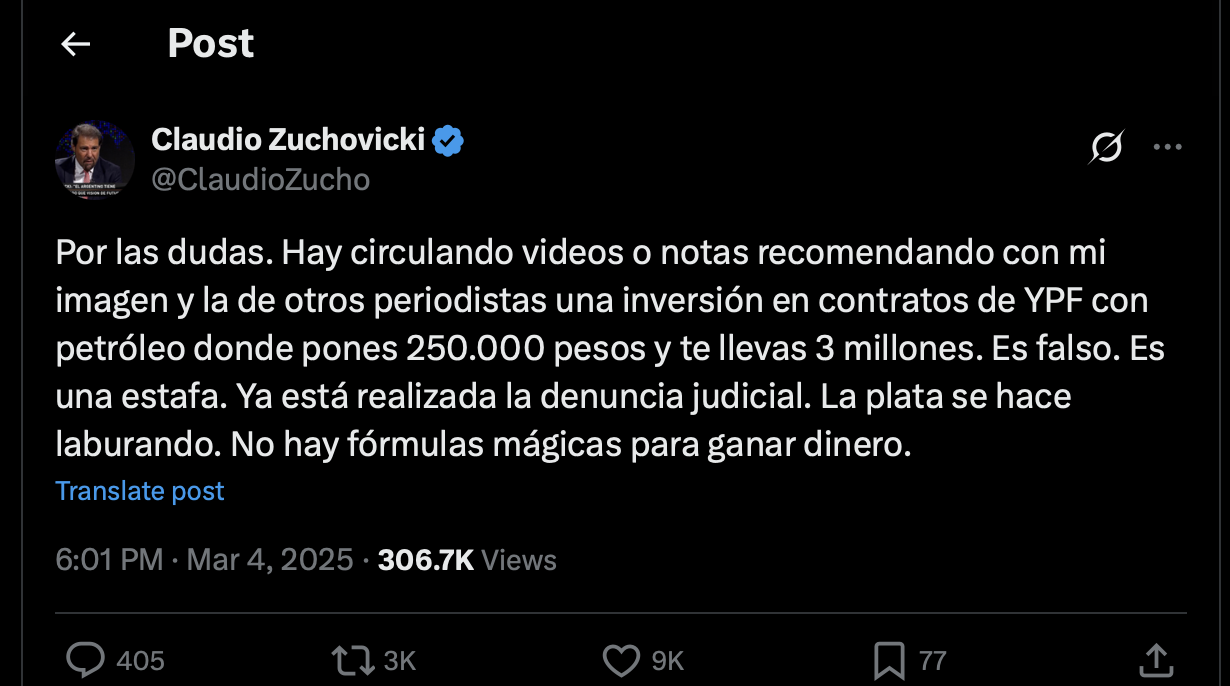1230x686 pixels.
Task: Click Translate post link
Action: pyautogui.click(x=140, y=491)
